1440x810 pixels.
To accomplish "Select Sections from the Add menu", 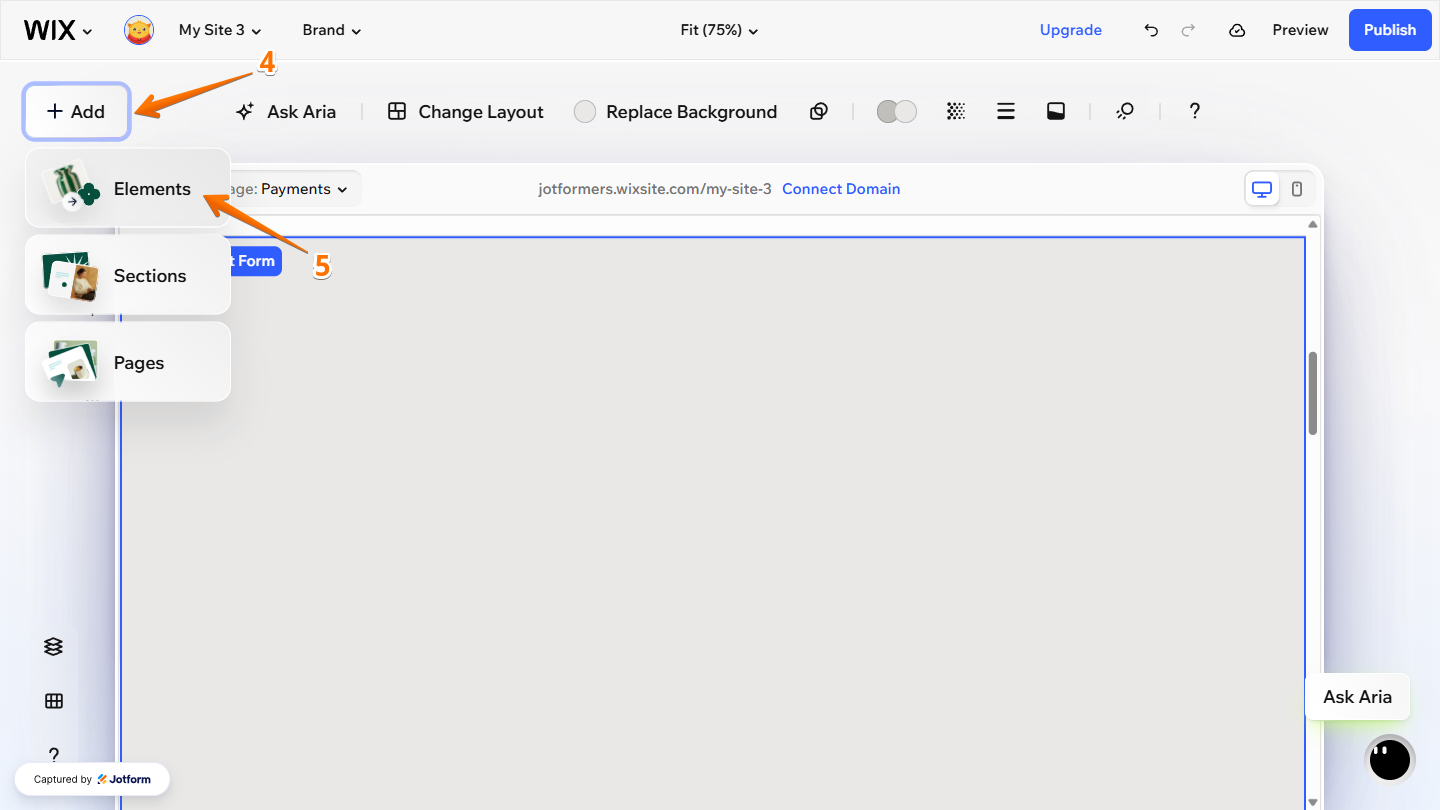I will point(128,275).
